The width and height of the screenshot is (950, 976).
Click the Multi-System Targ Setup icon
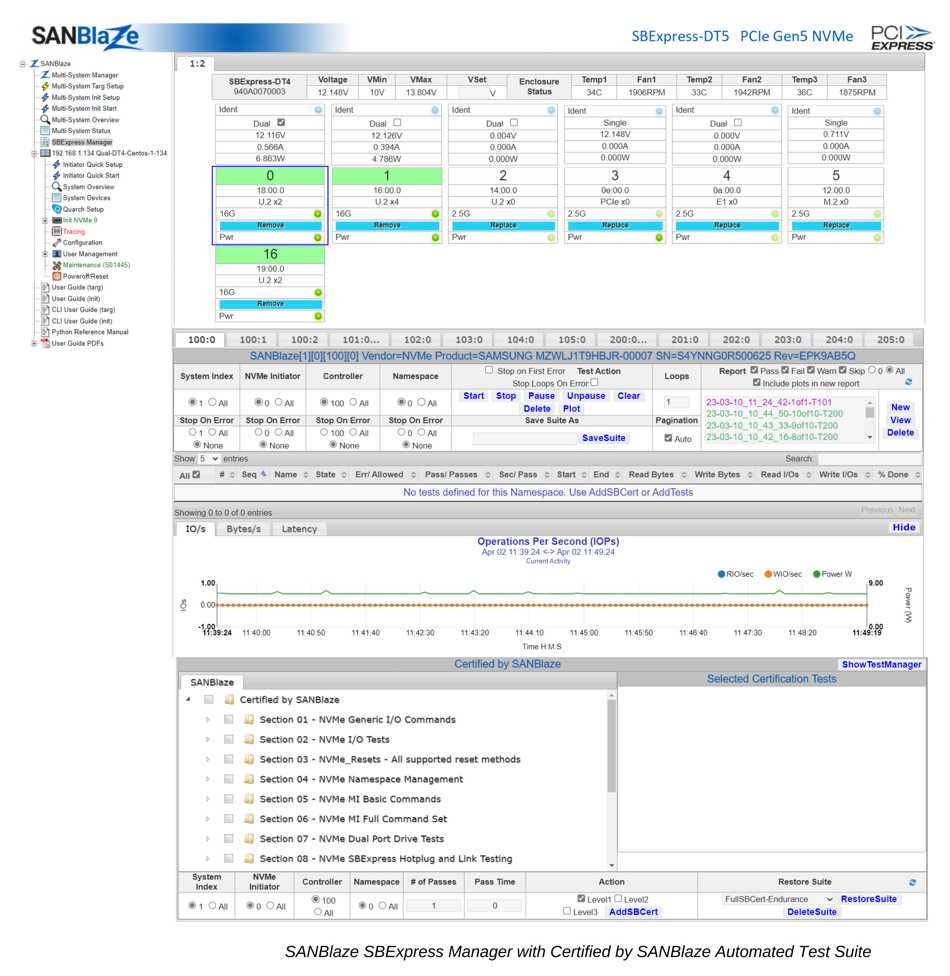coord(45,86)
